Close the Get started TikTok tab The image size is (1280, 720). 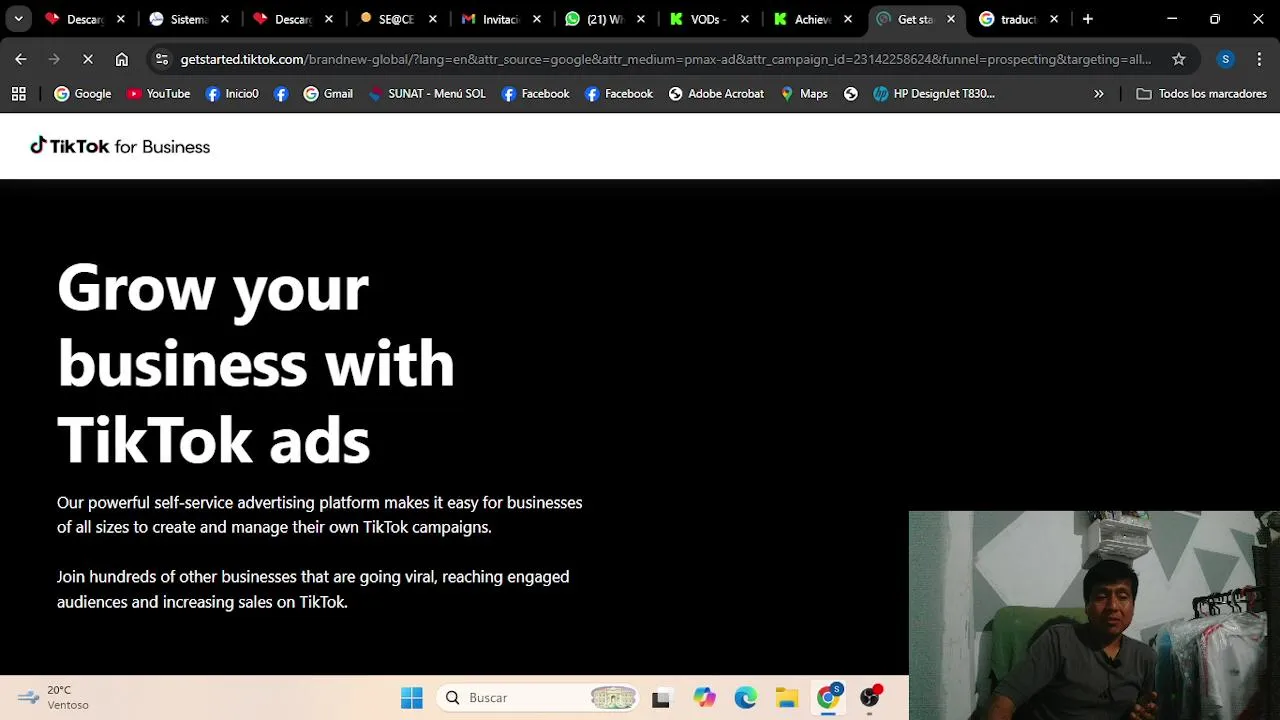951,19
